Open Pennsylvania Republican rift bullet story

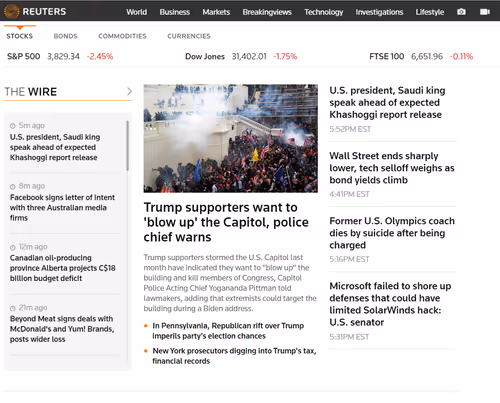228,331
